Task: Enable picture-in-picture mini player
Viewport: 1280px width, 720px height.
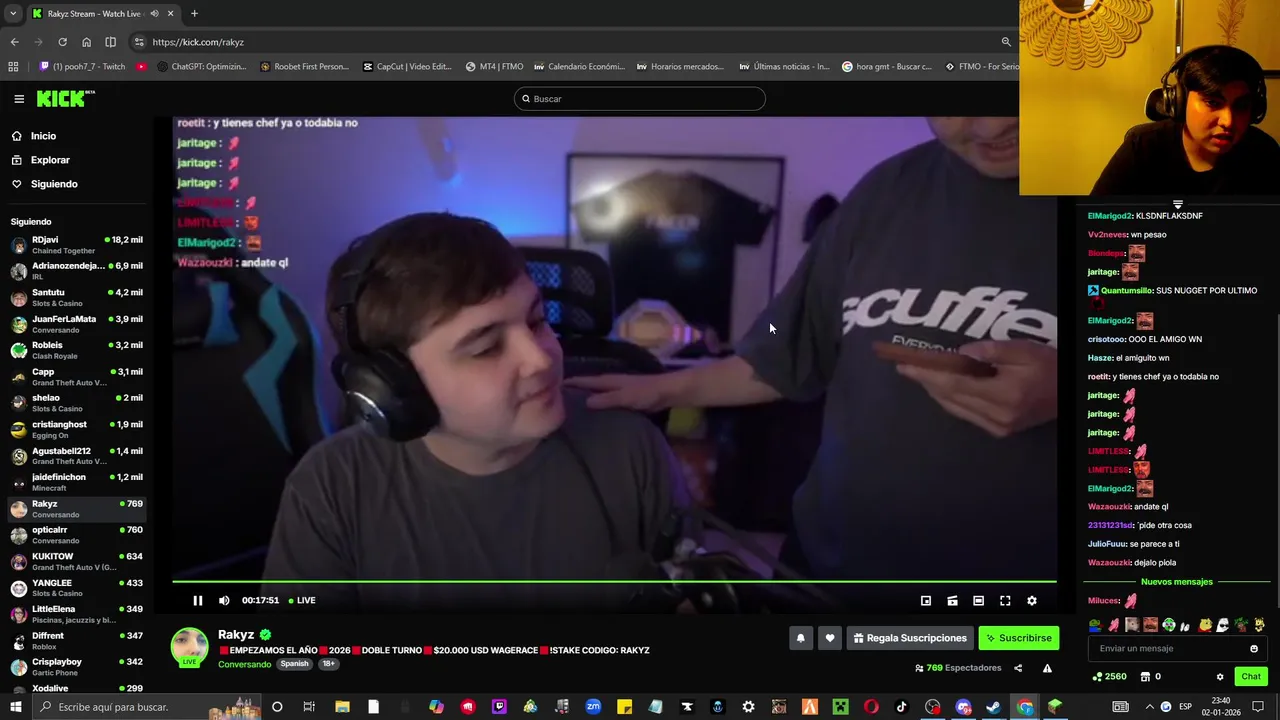Action: pos(926,600)
